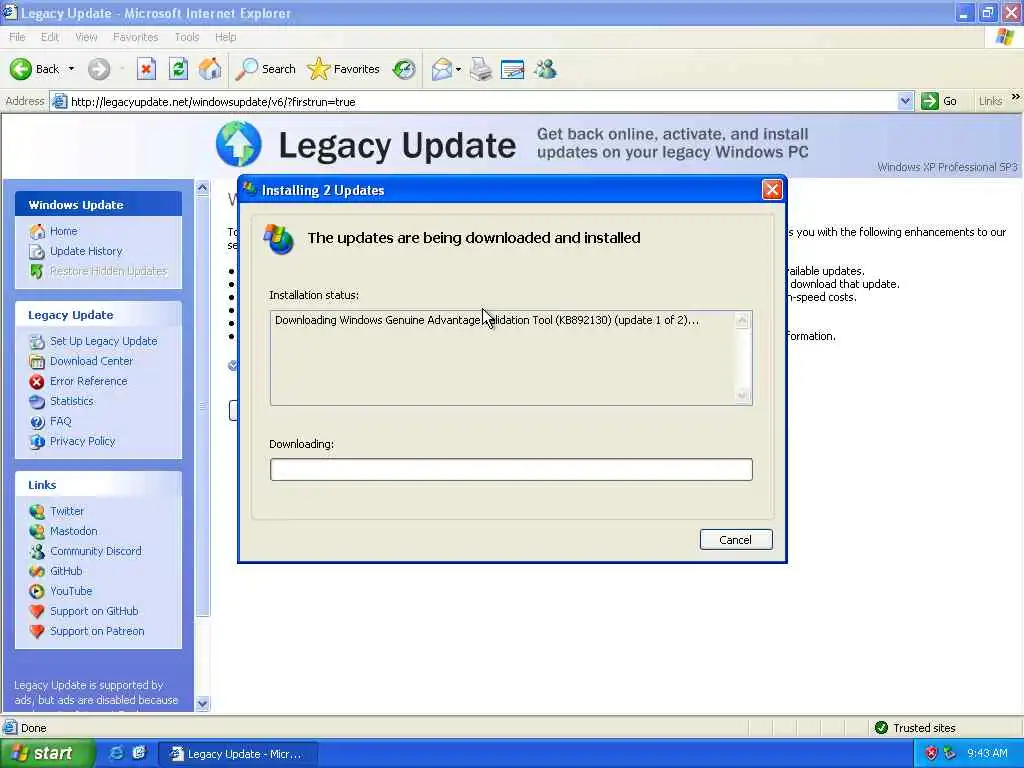Open Support on Patreon link
Screen dimensions: 1024x768
[97, 632]
